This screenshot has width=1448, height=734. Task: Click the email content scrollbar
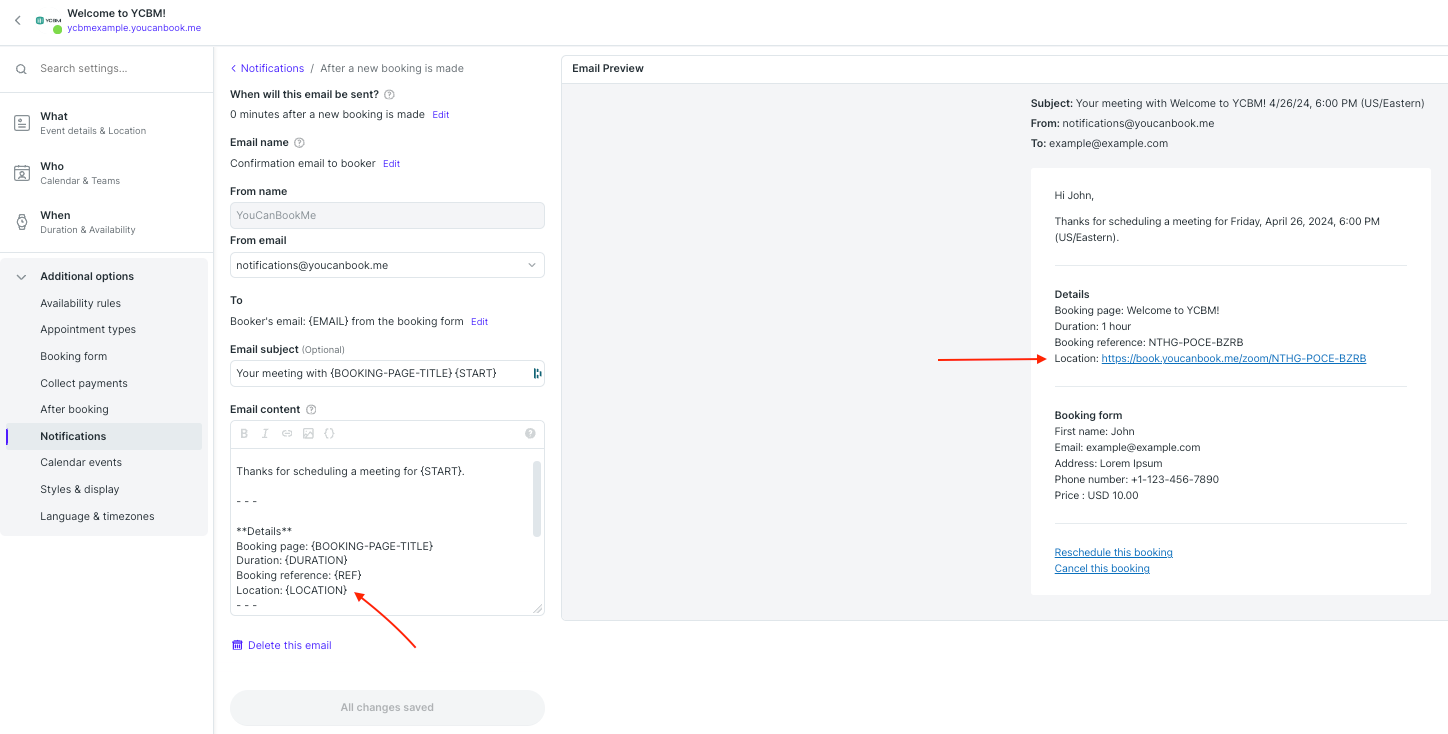(x=537, y=498)
